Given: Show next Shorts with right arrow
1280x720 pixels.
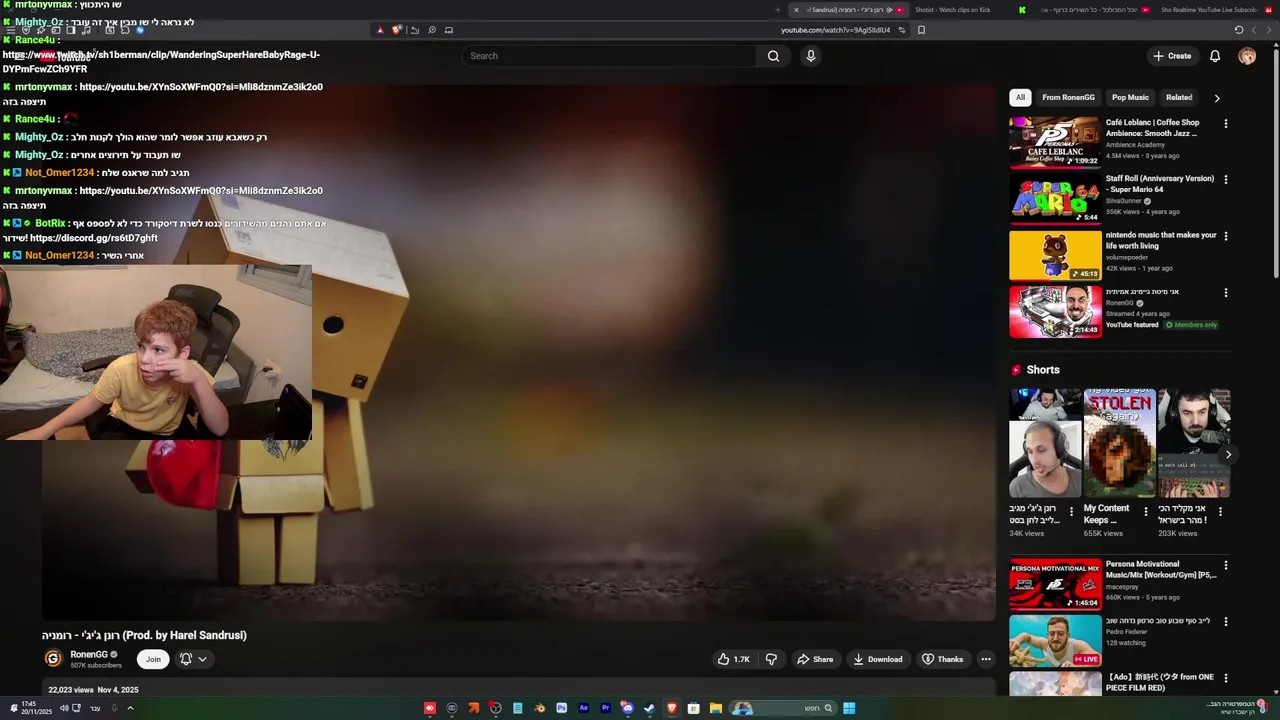Looking at the screenshot, I should [x=1228, y=455].
